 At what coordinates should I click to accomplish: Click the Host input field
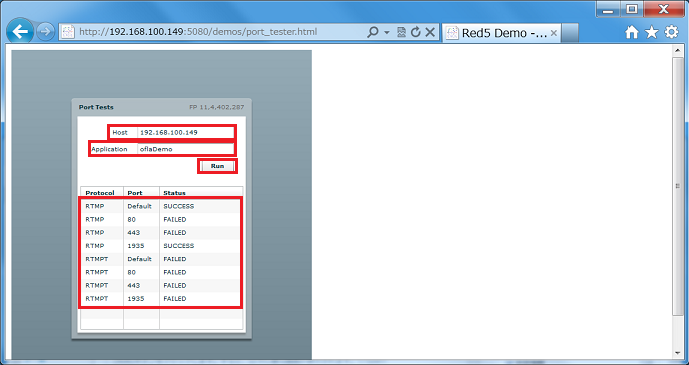(x=185, y=132)
